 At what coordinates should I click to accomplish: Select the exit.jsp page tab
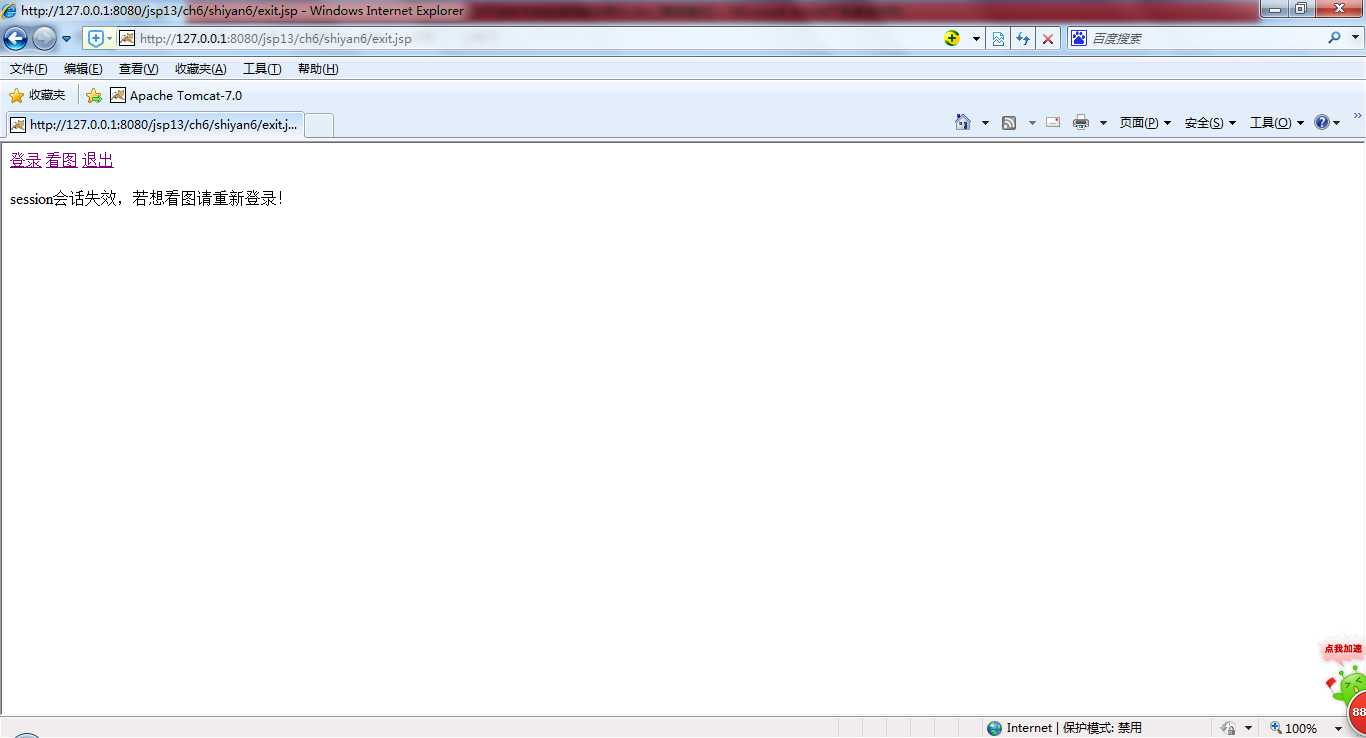(x=154, y=125)
